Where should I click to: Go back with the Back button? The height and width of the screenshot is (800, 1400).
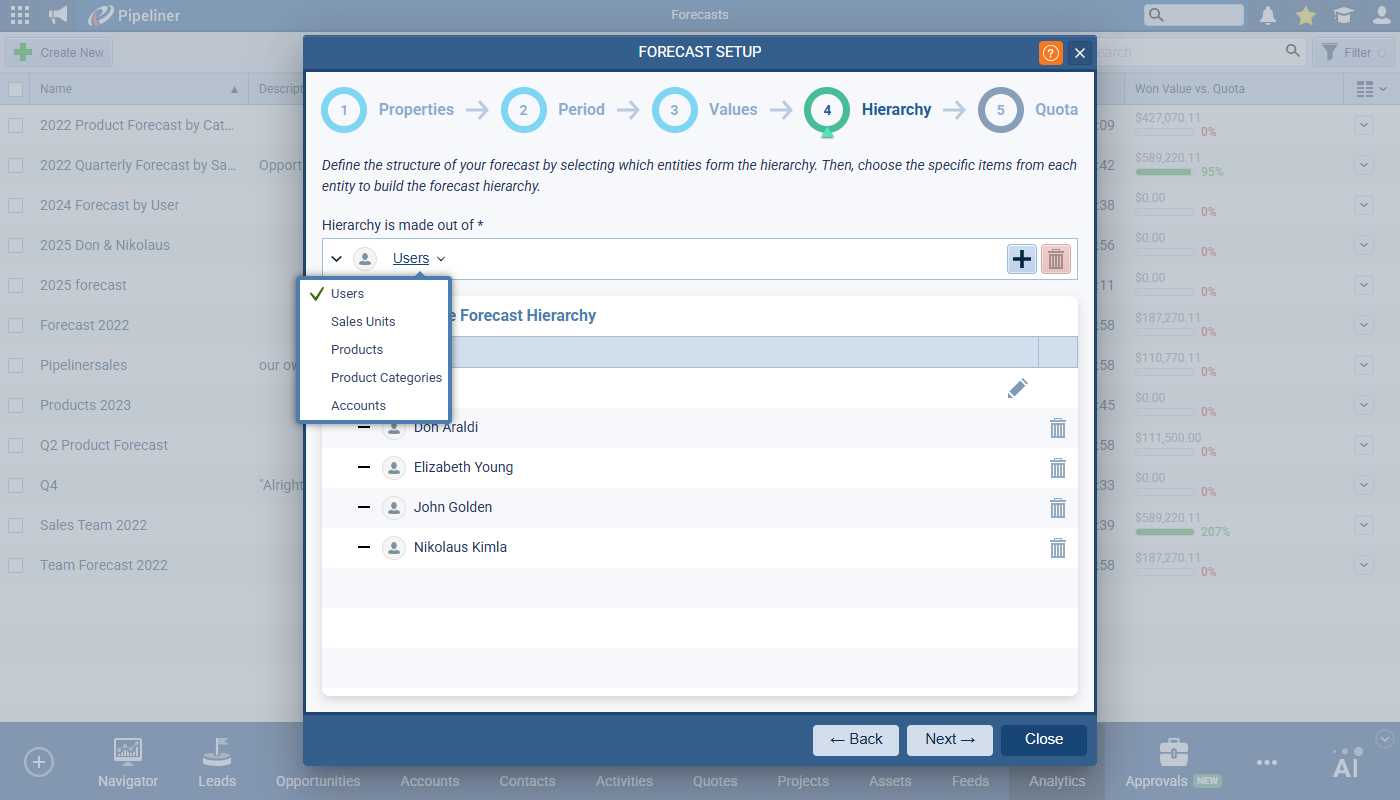pos(855,739)
